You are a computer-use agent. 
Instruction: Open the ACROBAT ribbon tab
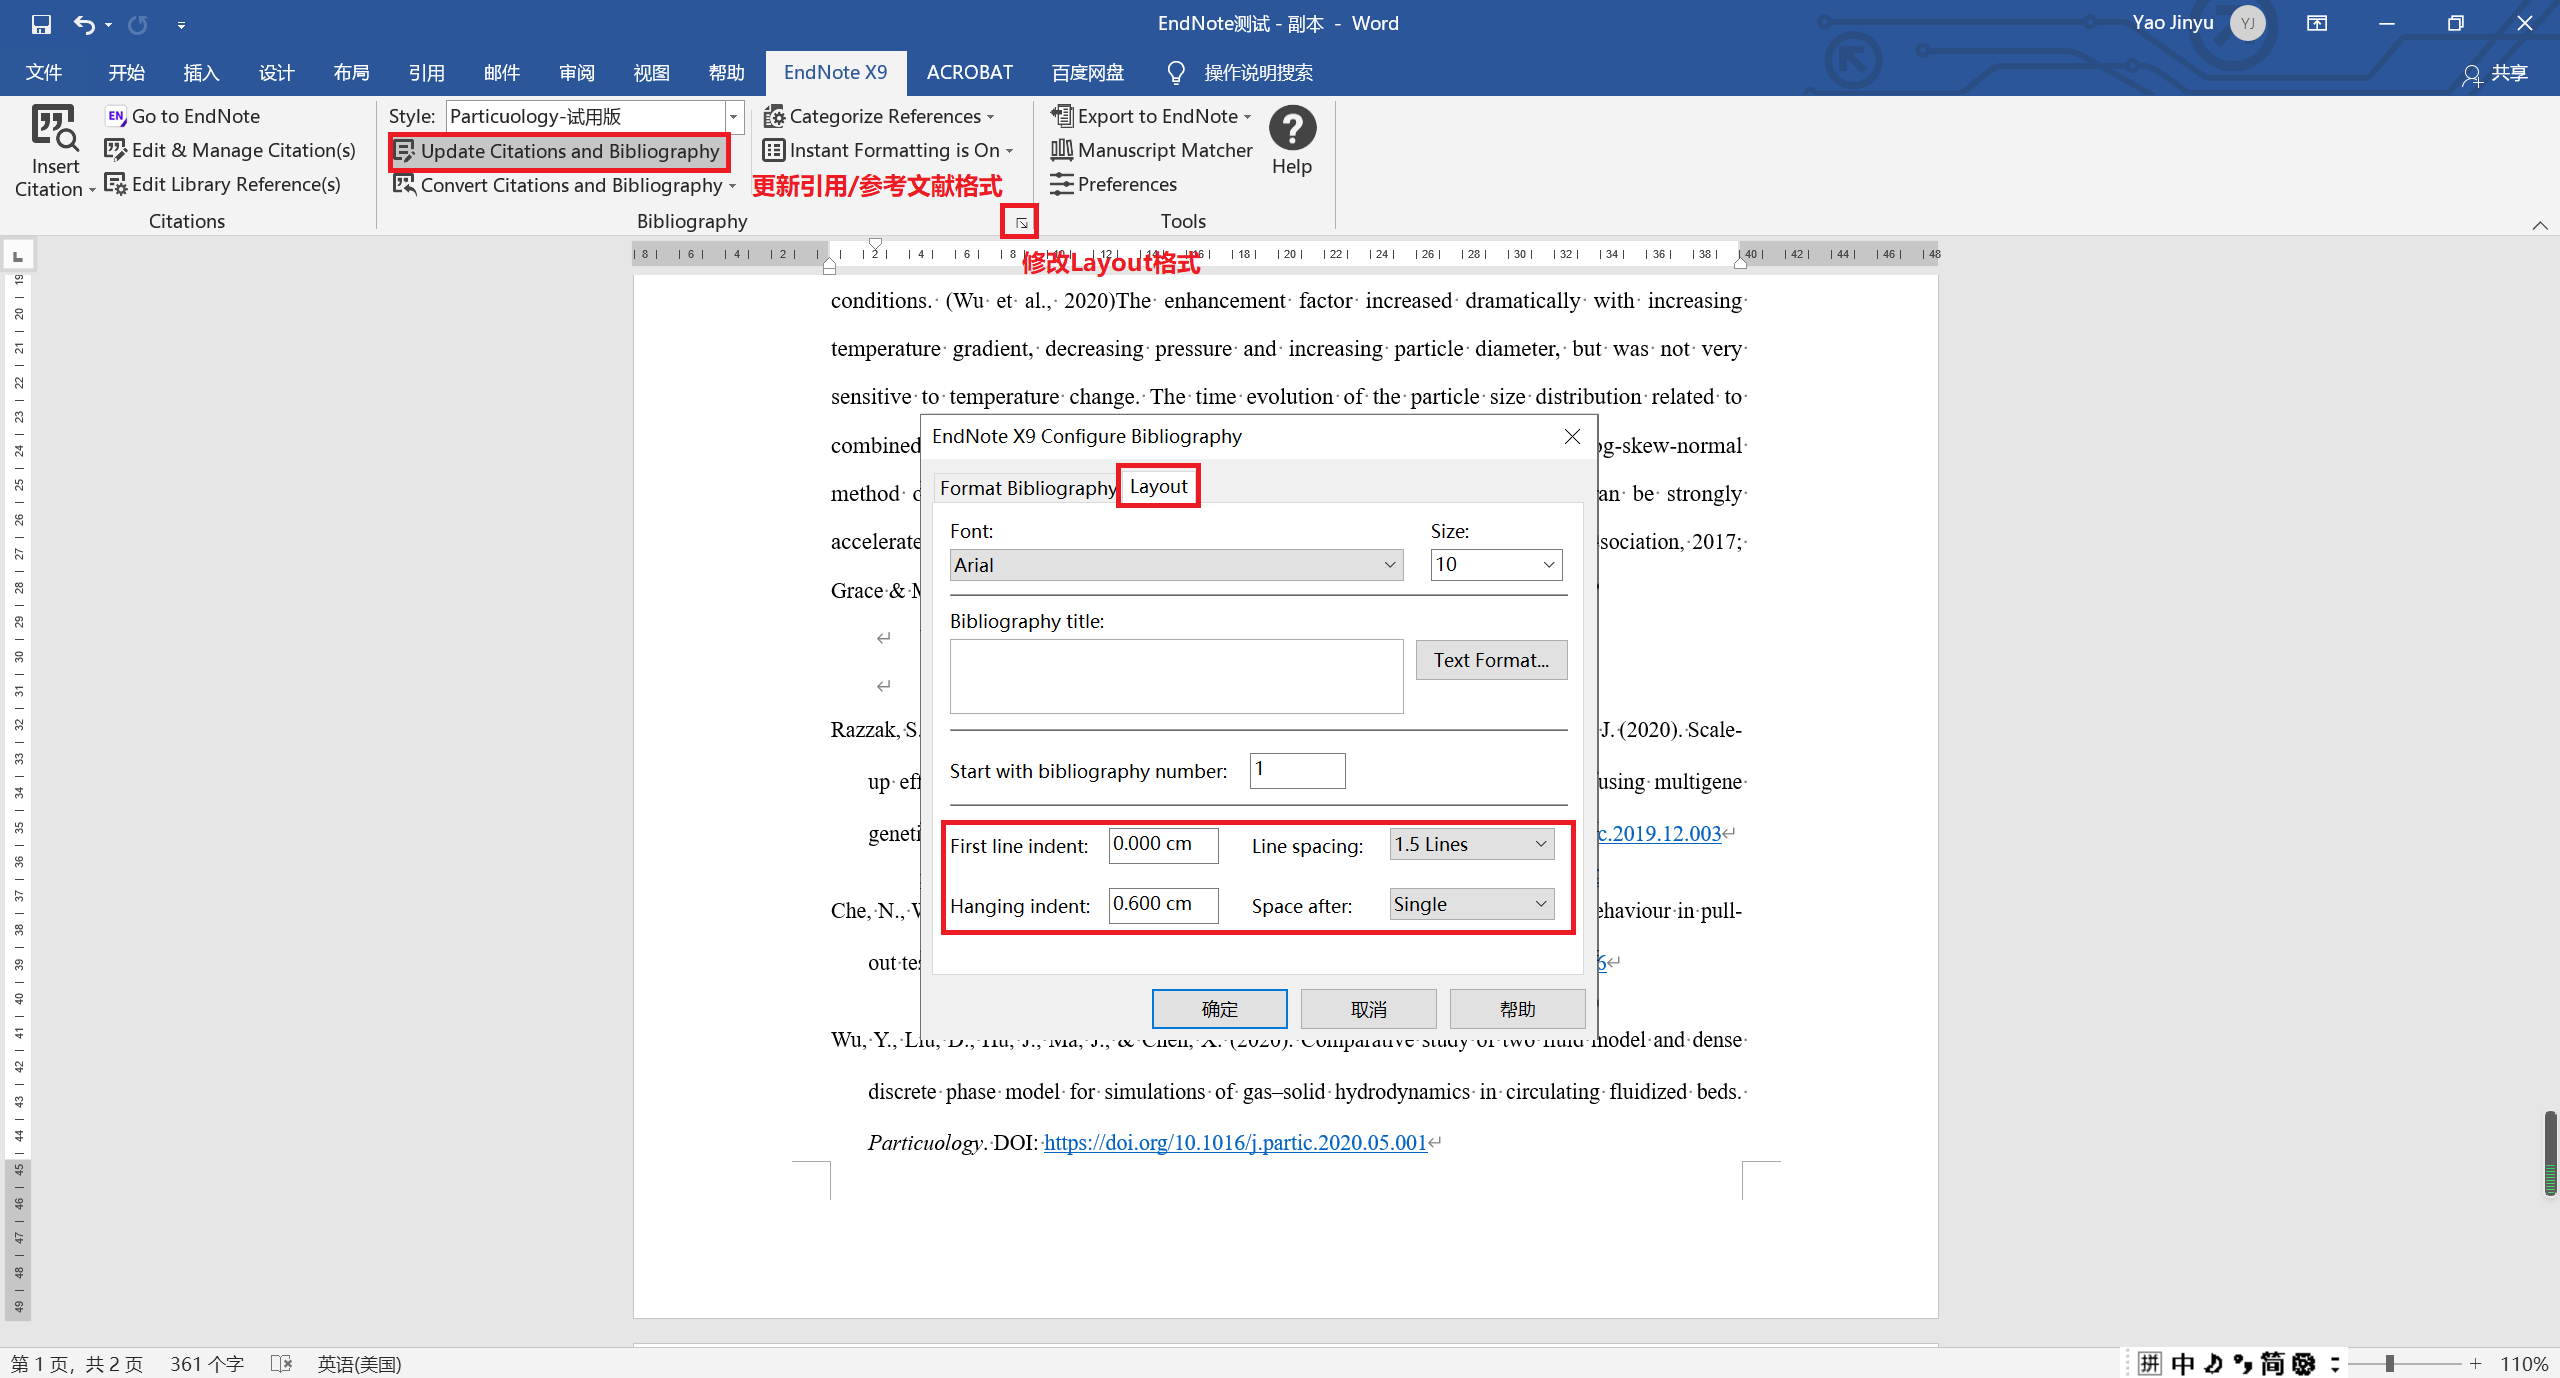pyautogui.click(x=968, y=73)
